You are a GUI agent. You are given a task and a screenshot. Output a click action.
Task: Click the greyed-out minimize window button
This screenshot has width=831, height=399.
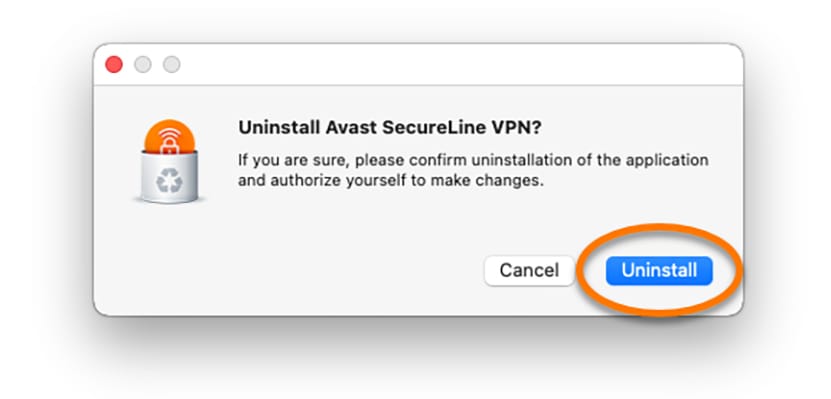[143, 65]
